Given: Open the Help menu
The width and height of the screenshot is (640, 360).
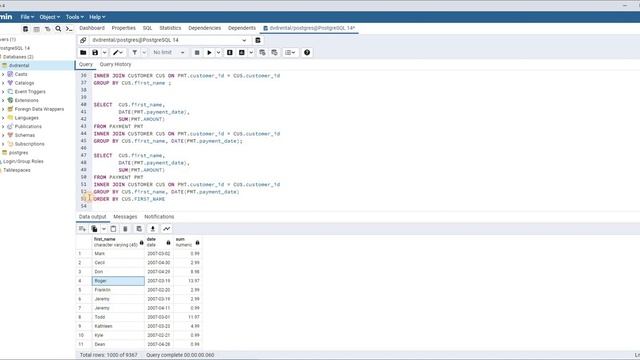Looking at the screenshot, I should [x=97, y=17].
